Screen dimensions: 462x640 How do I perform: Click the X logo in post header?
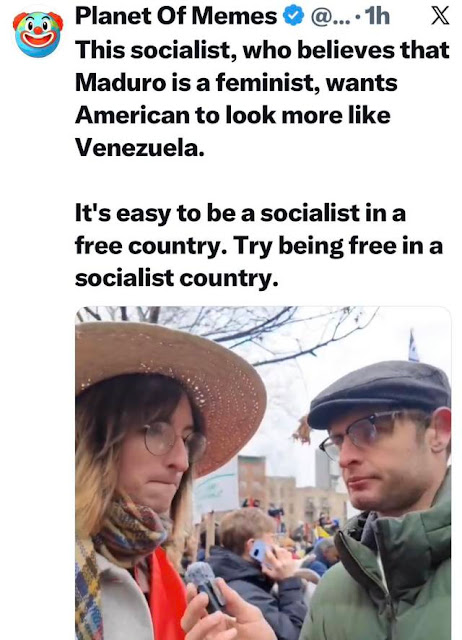440,17
